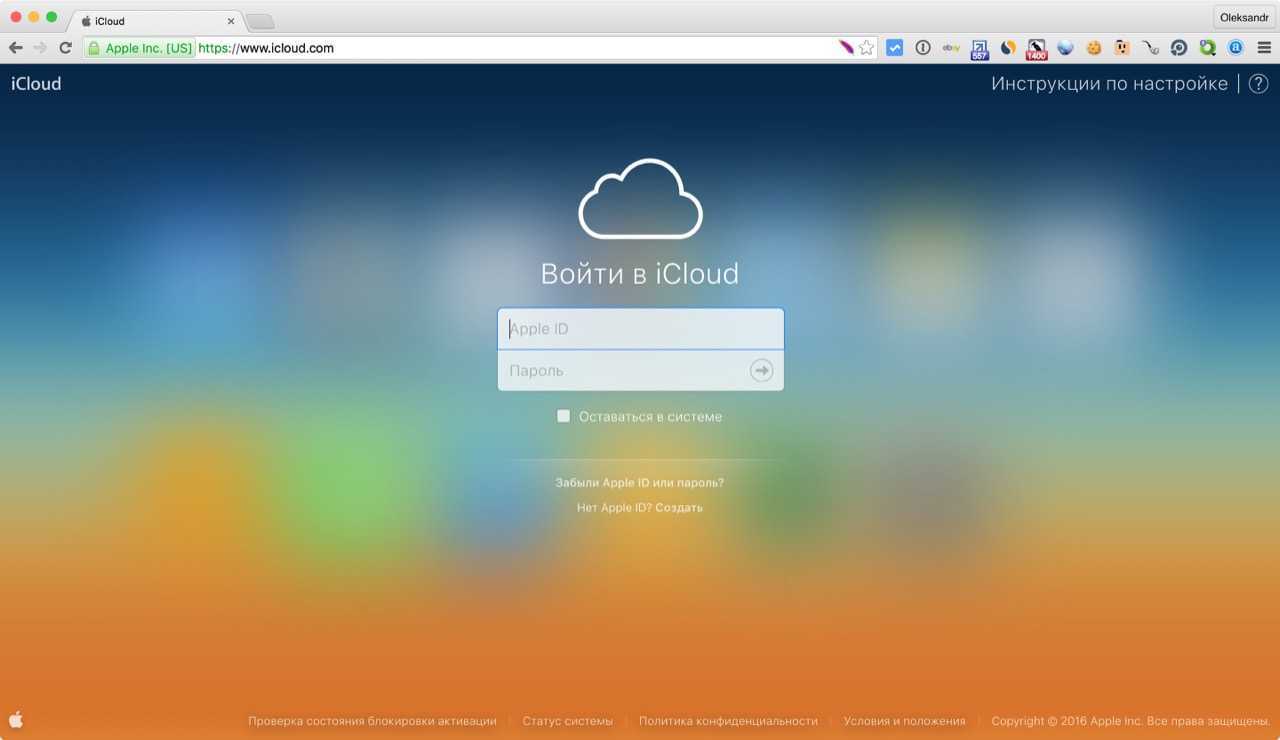Click "Нет Apple ID? Создать" link
The width and height of the screenshot is (1280, 740).
tap(639, 508)
